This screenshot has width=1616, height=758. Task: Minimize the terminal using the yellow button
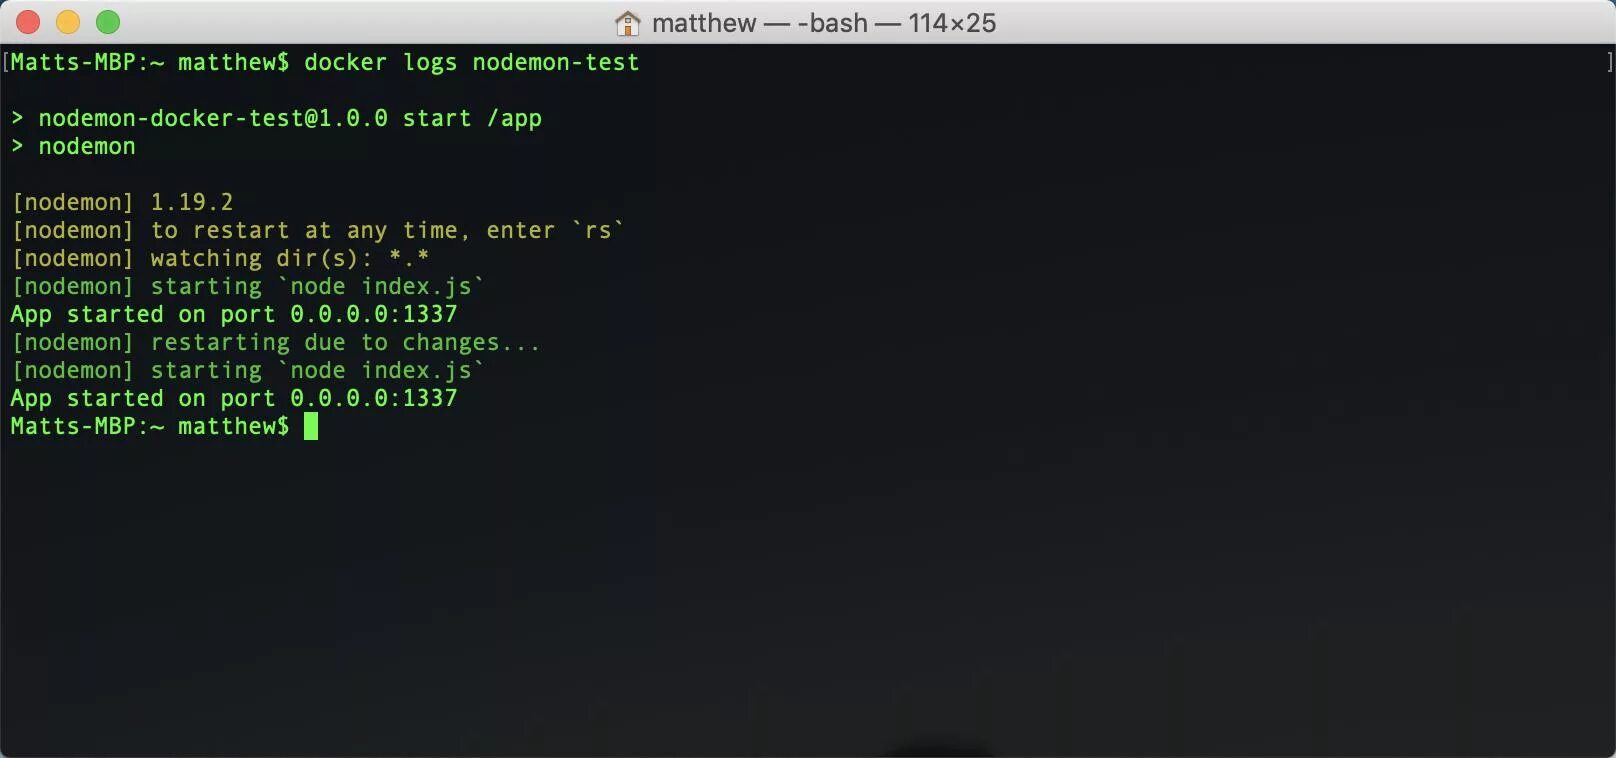point(68,22)
